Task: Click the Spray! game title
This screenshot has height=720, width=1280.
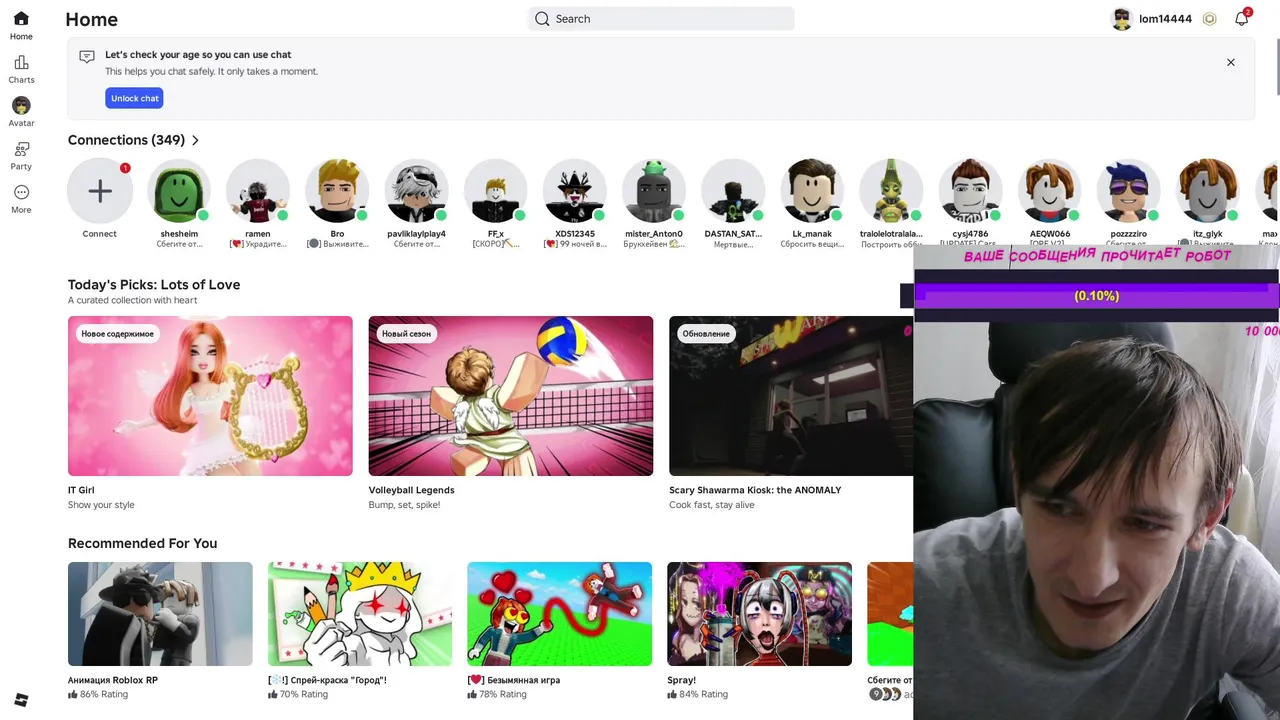Action: click(682, 680)
